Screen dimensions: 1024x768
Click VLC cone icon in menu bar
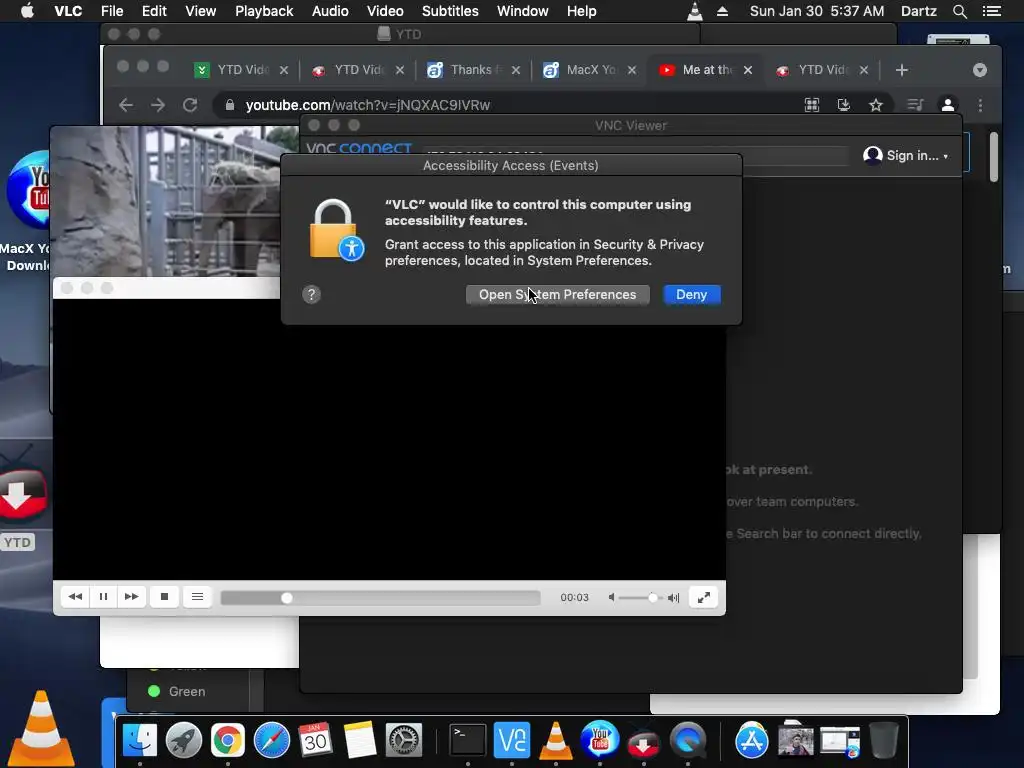[x=695, y=11]
